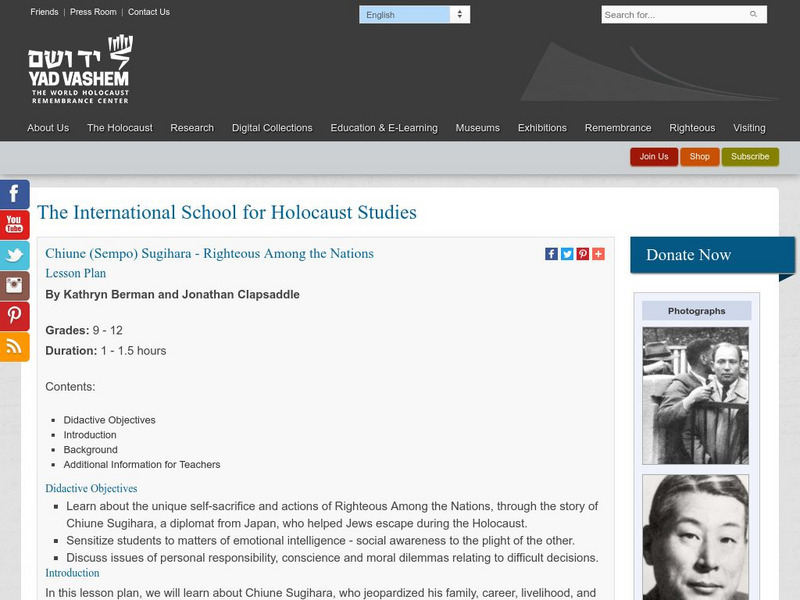Jump to Background contents item
This screenshot has width=800, height=600.
(x=90, y=449)
